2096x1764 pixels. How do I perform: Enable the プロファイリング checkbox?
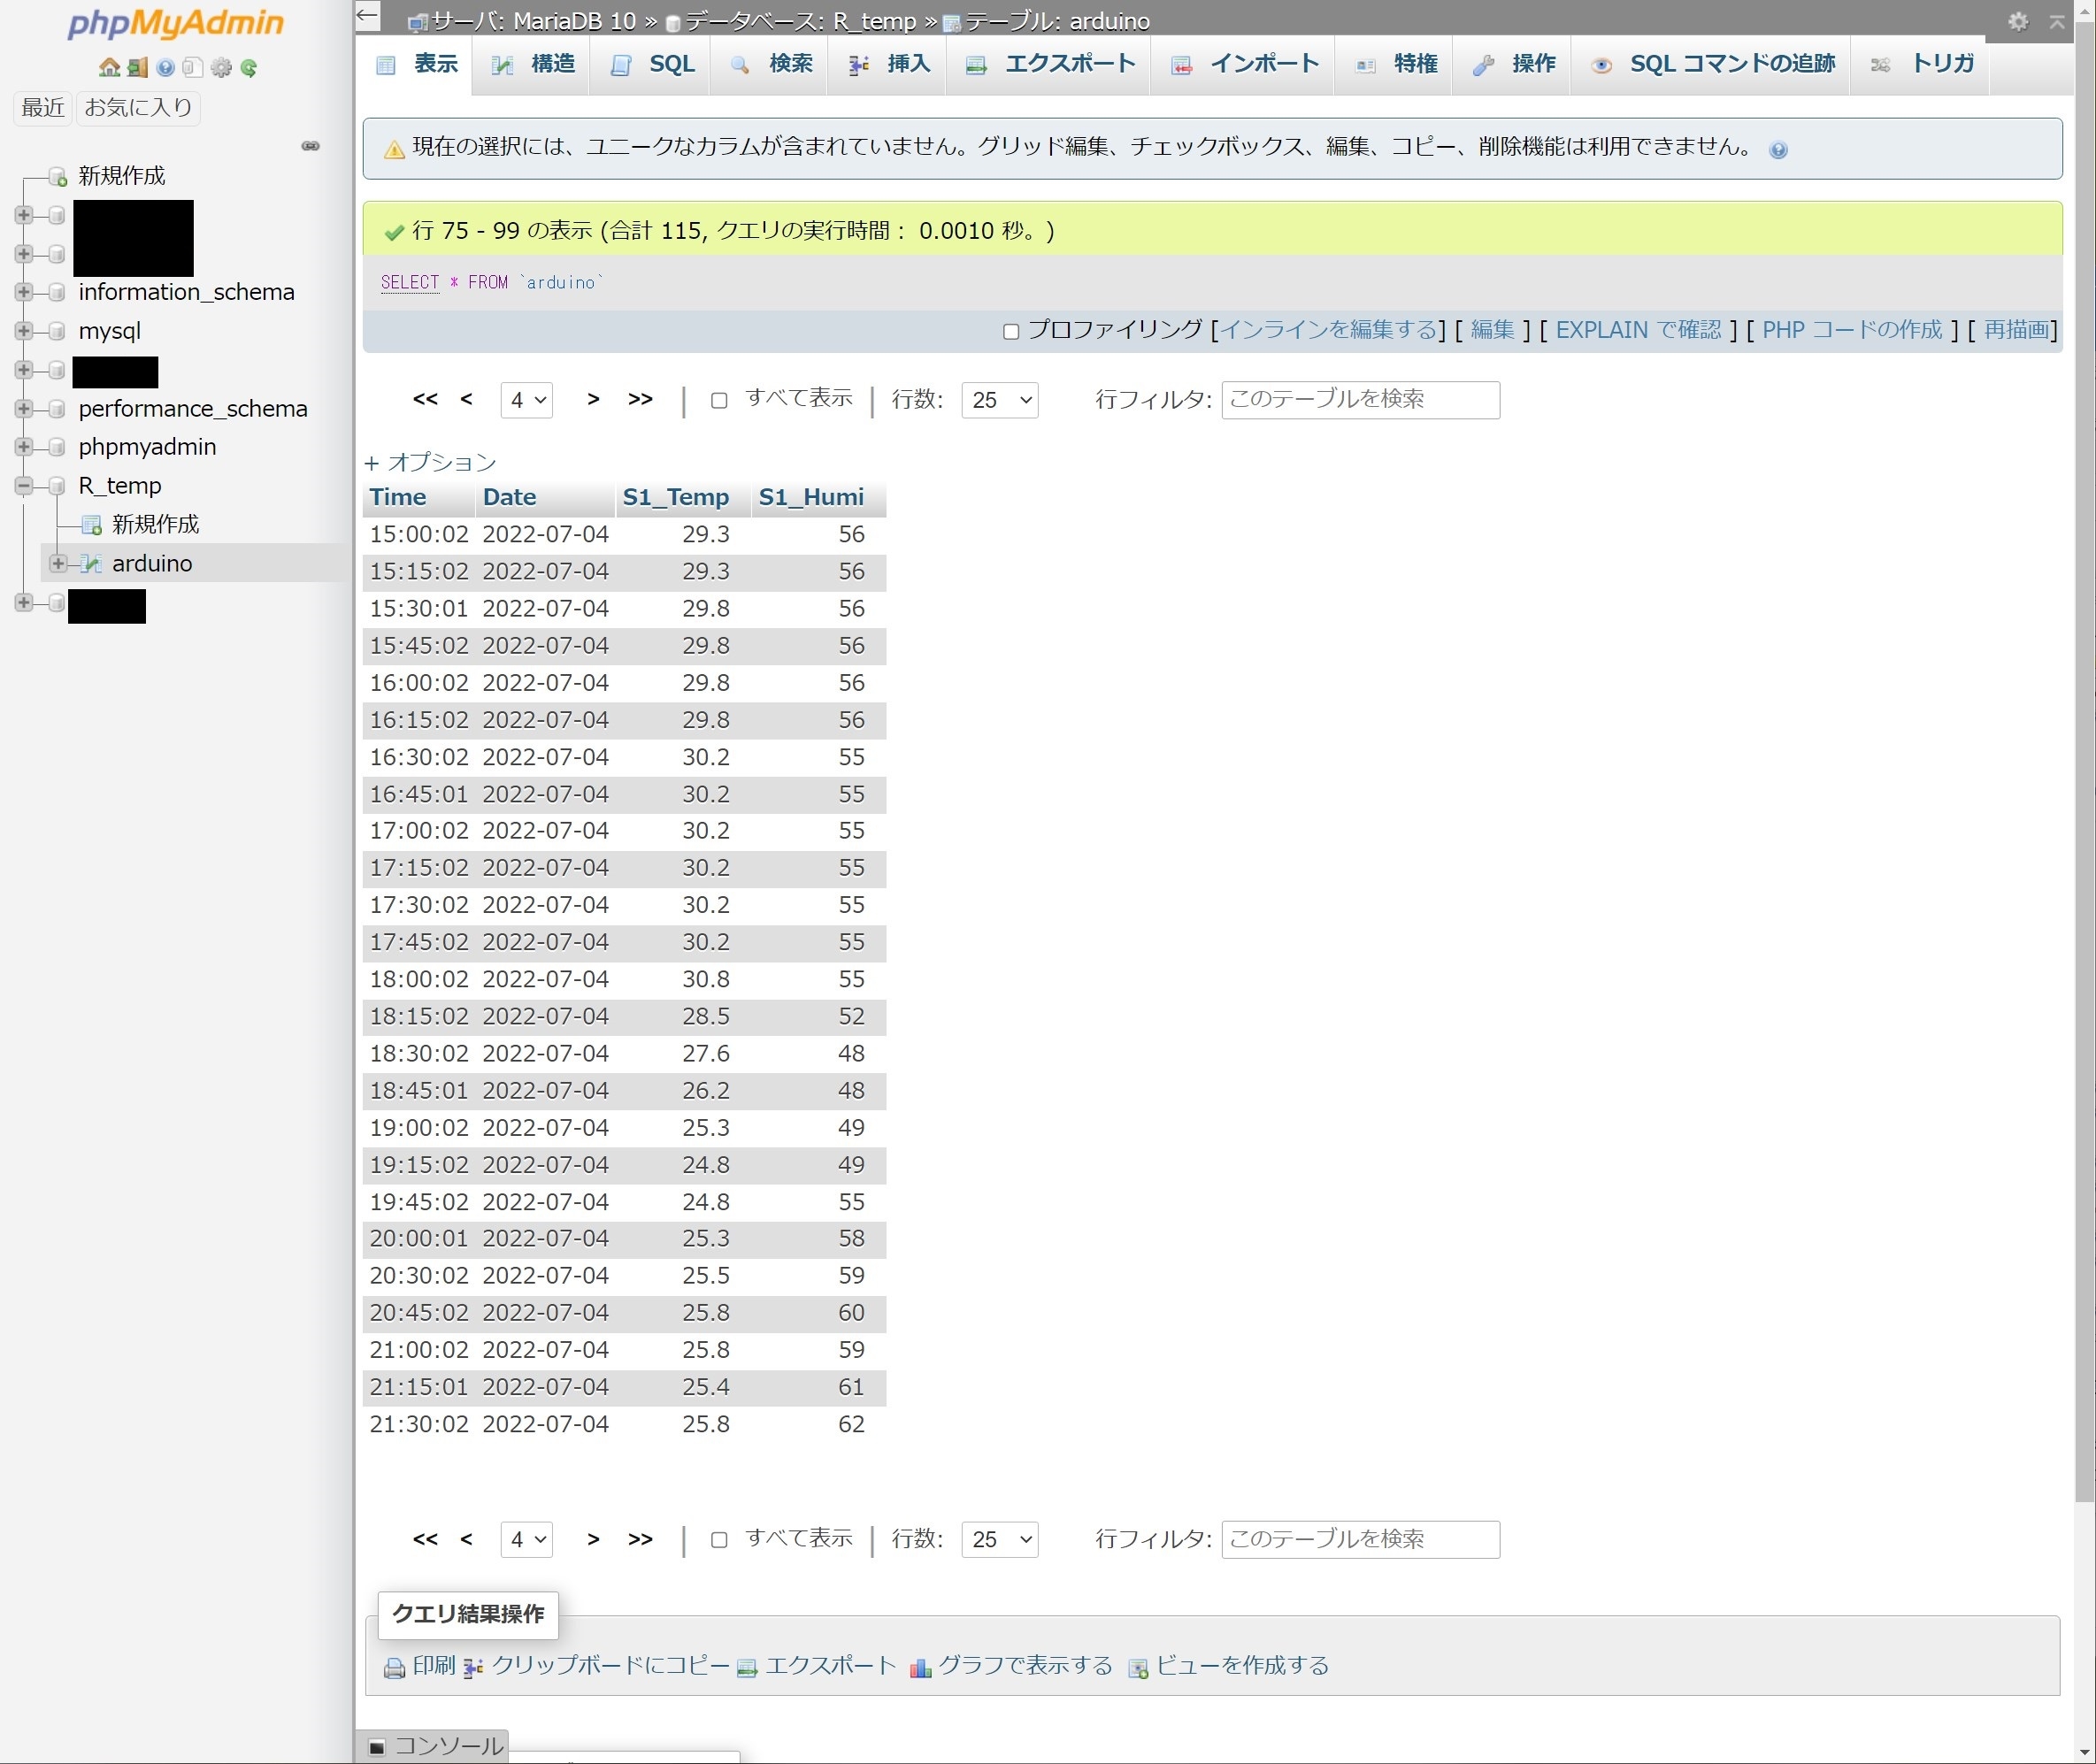1011,331
